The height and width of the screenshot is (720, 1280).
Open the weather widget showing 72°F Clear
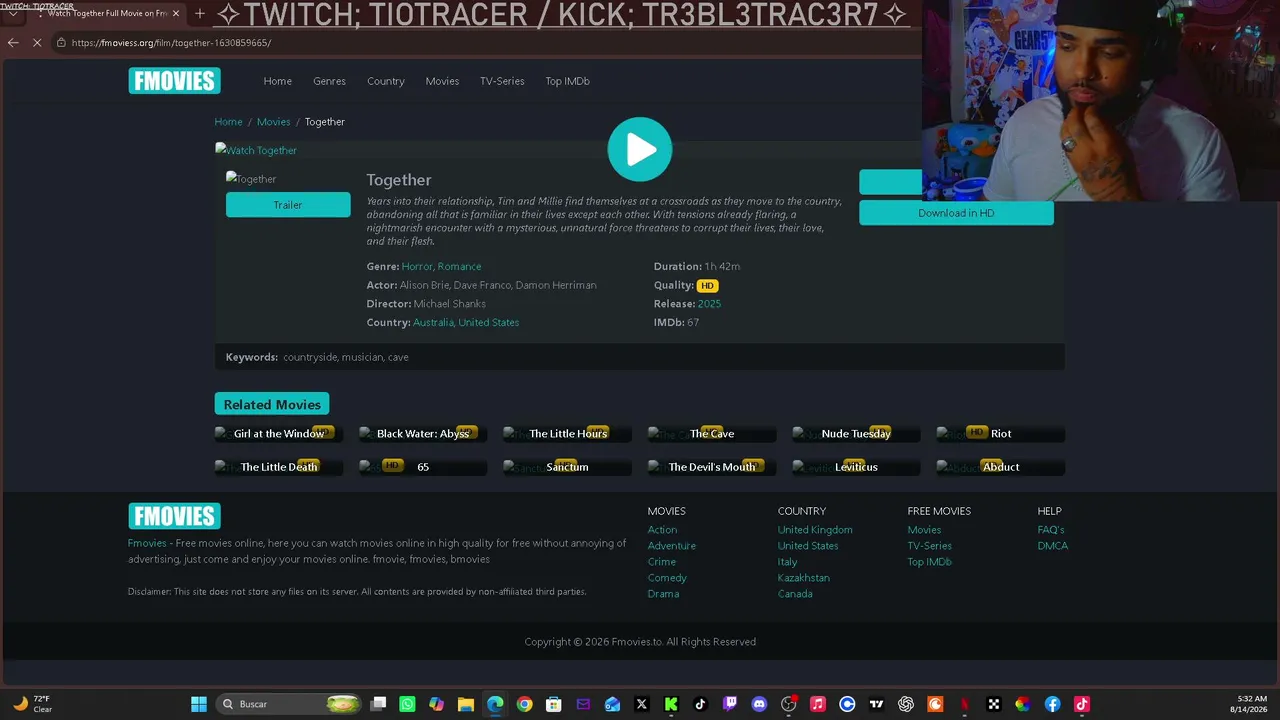32,704
